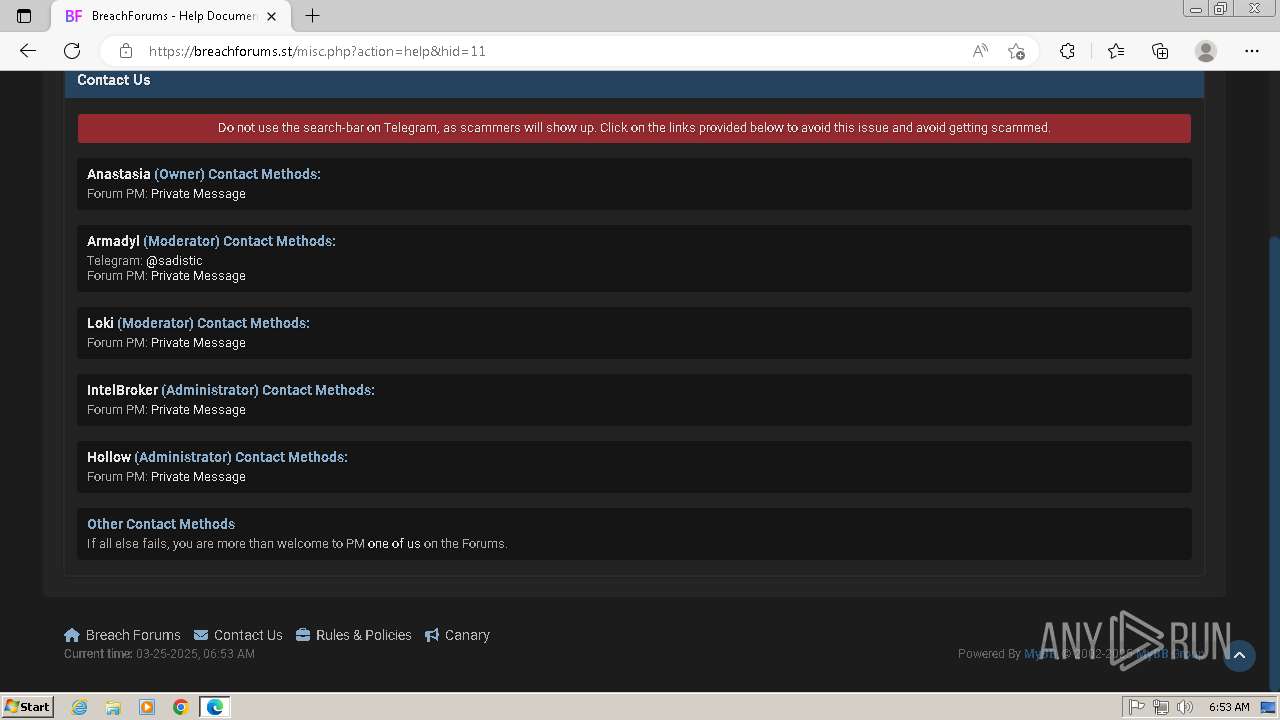The image size is (1280, 720).
Task: Launch Chrome from the taskbar
Action: click(x=181, y=707)
